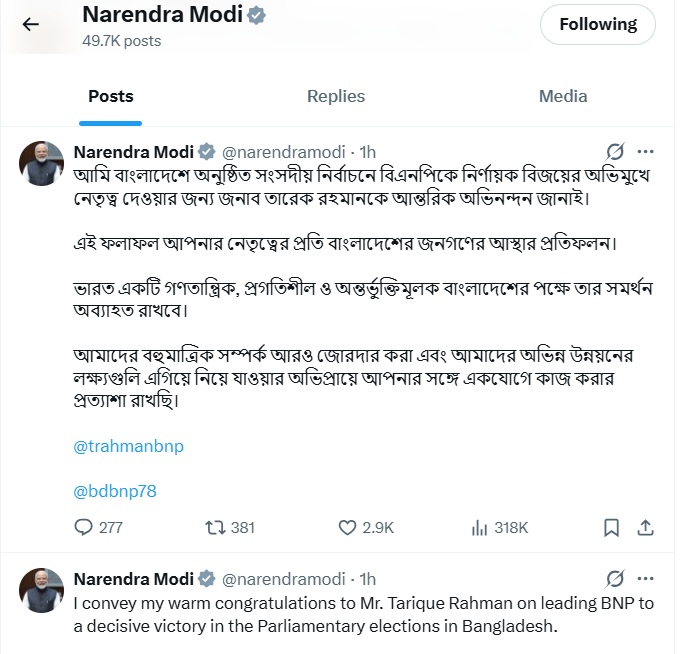Share the Bengali post
This screenshot has height=654, width=694.
pyautogui.click(x=646, y=527)
